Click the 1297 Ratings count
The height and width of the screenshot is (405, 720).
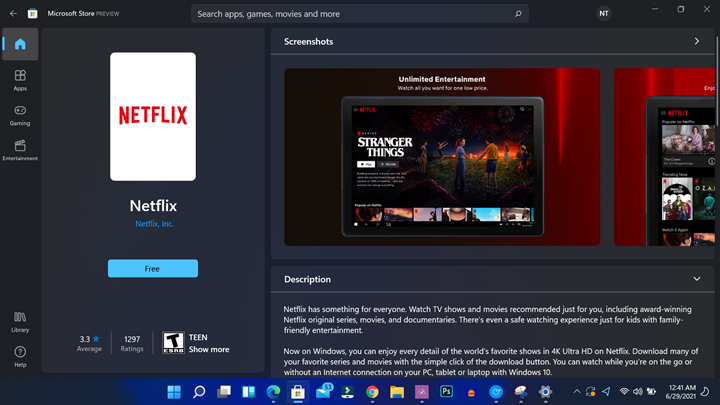[x=132, y=343]
